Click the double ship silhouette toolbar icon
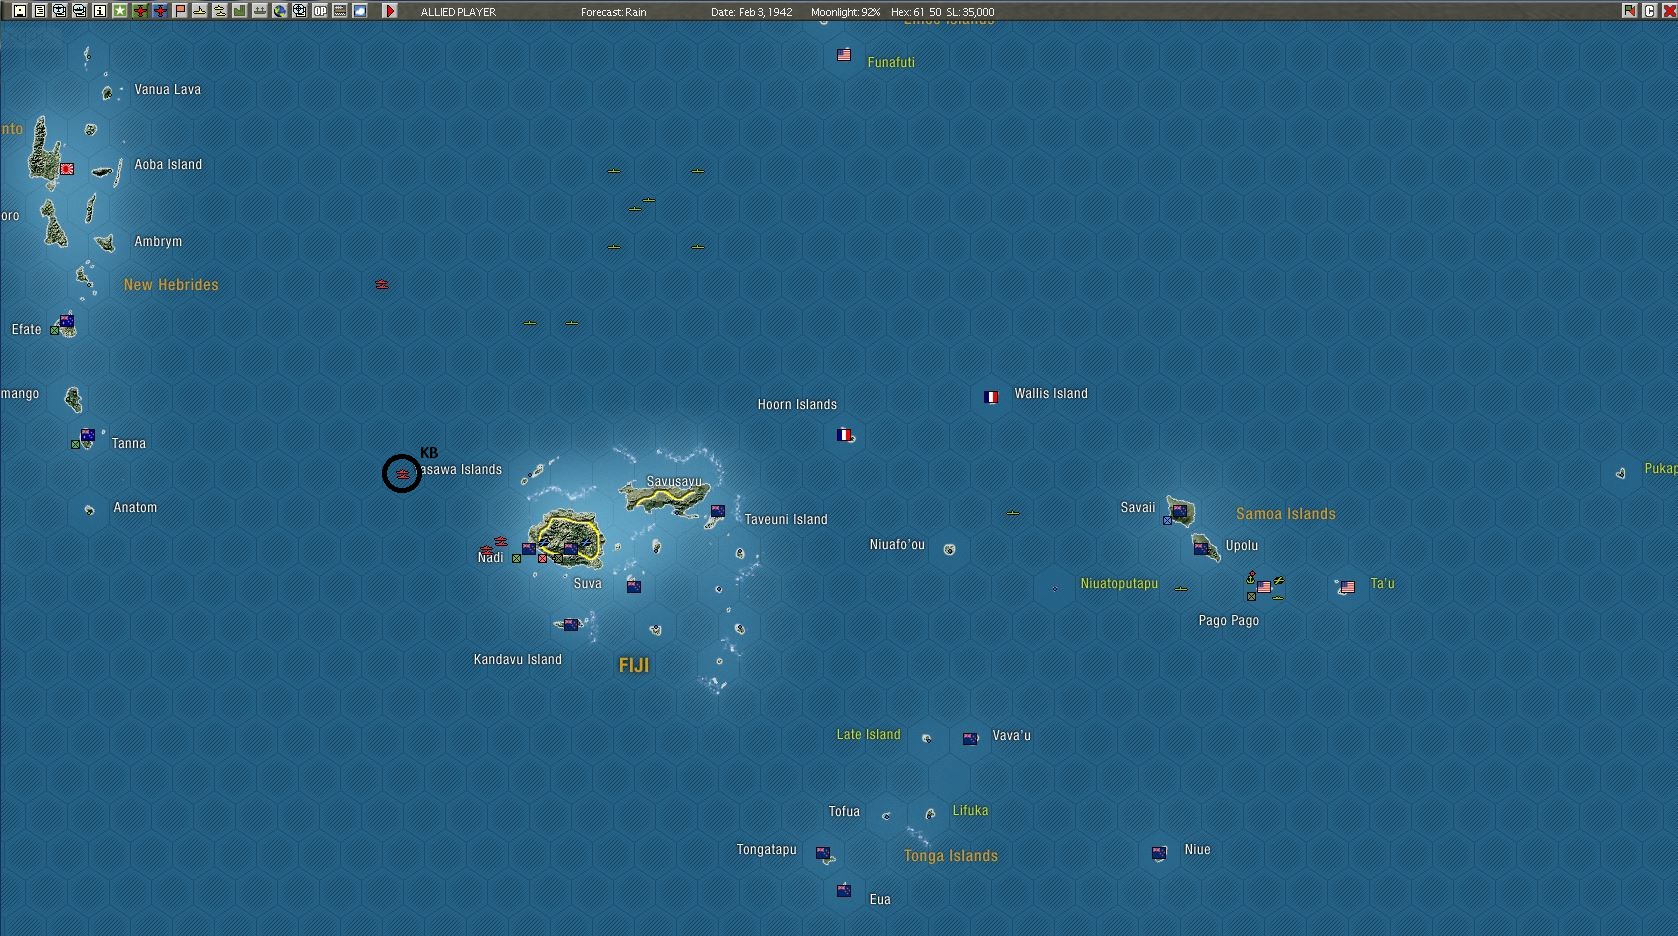The height and width of the screenshot is (936, 1678). coord(220,11)
